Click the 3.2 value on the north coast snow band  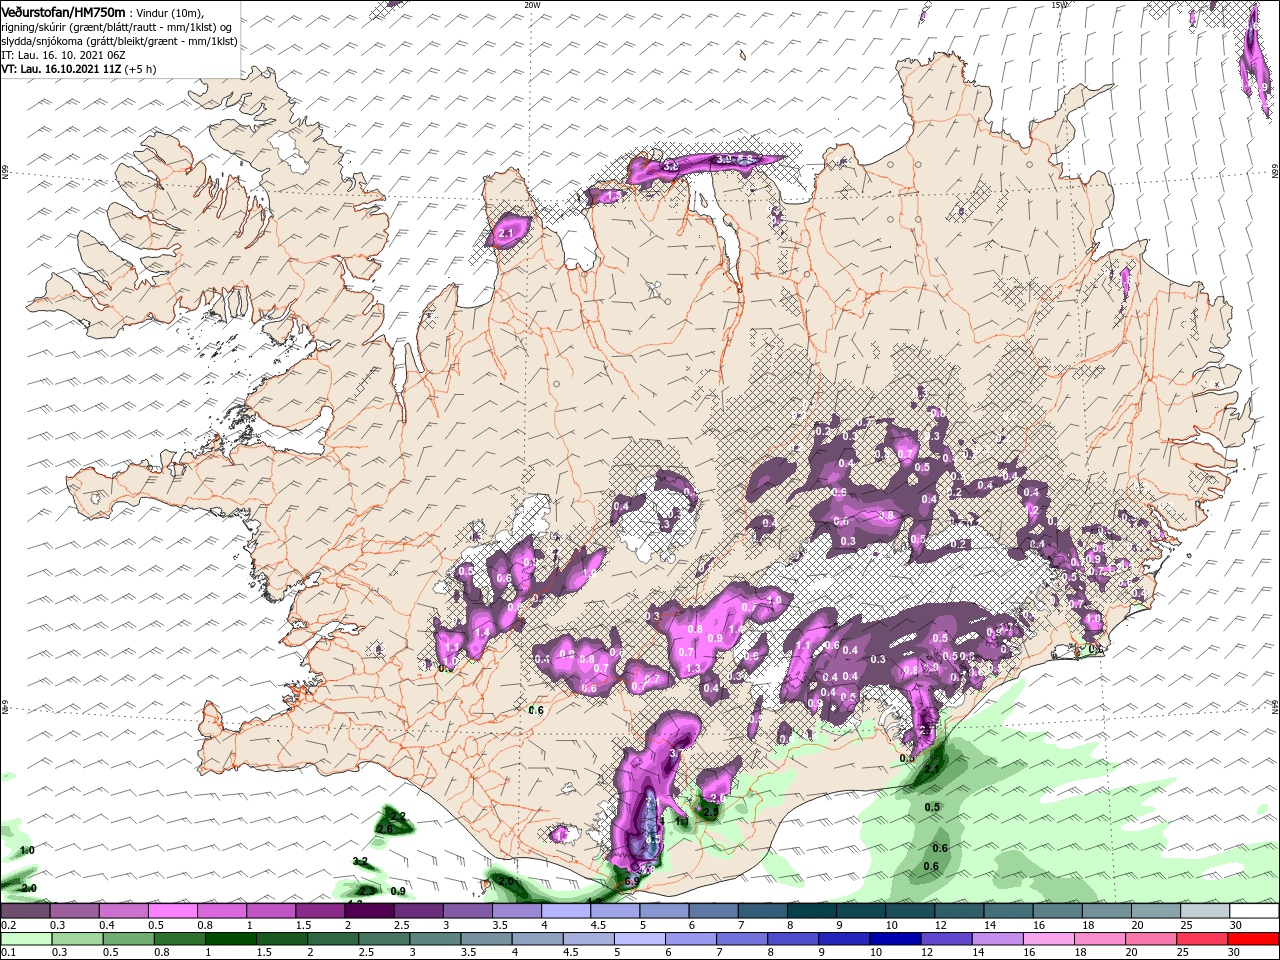coord(671,166)
